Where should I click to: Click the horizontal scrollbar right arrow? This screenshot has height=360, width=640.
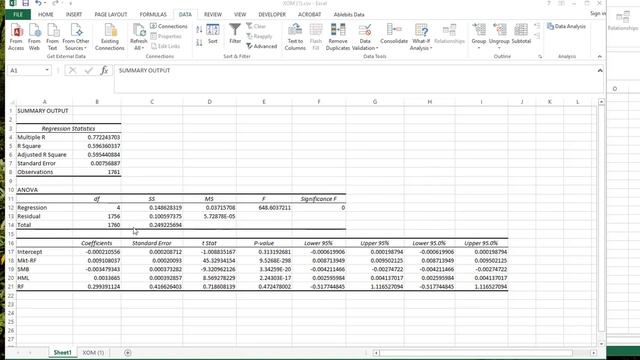point(594,353)
